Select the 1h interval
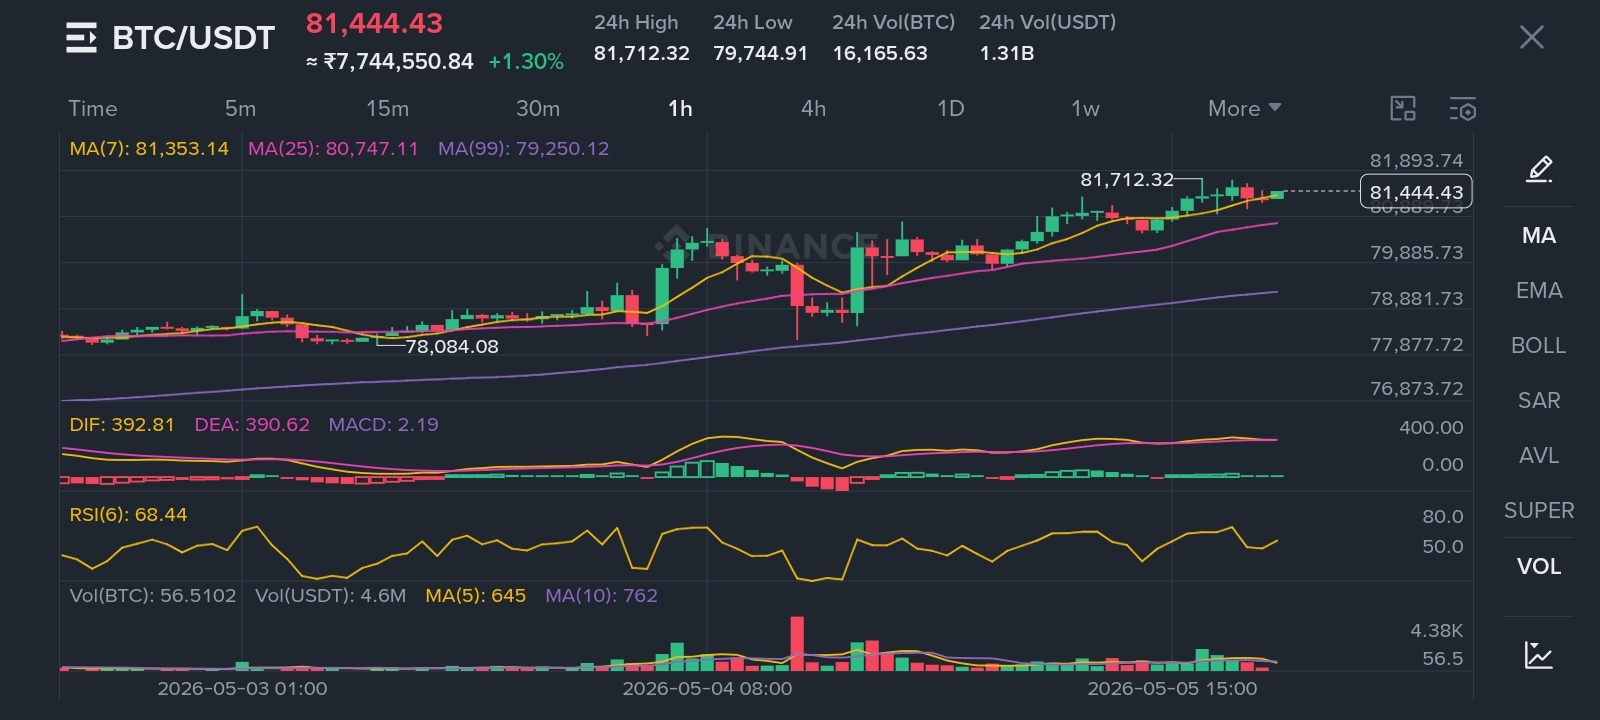This screenshot has width=1600, height=720. click(x=680, y=108)
